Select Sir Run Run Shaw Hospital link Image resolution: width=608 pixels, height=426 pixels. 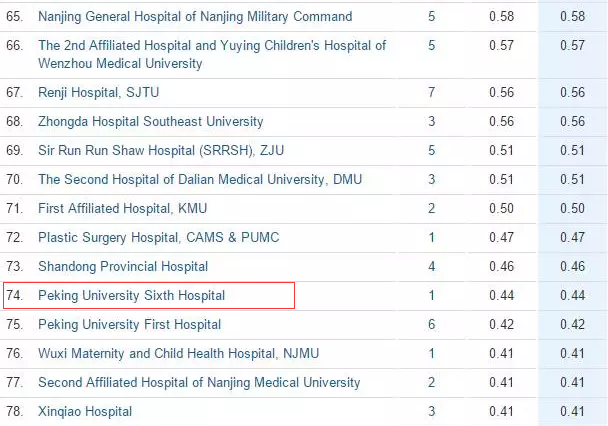161,150
